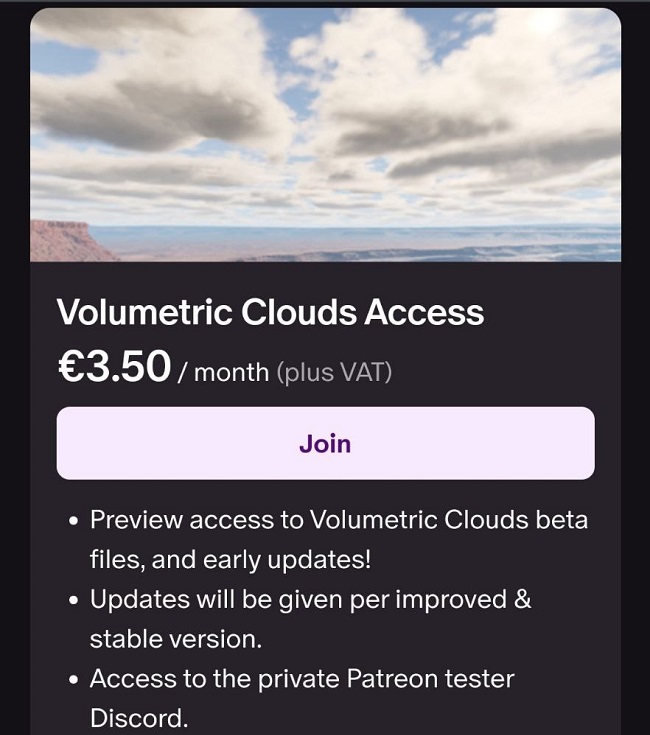Click the "files, and early updates!" text
This screenshot has width=650, height=735.
(x=230, y=559)
